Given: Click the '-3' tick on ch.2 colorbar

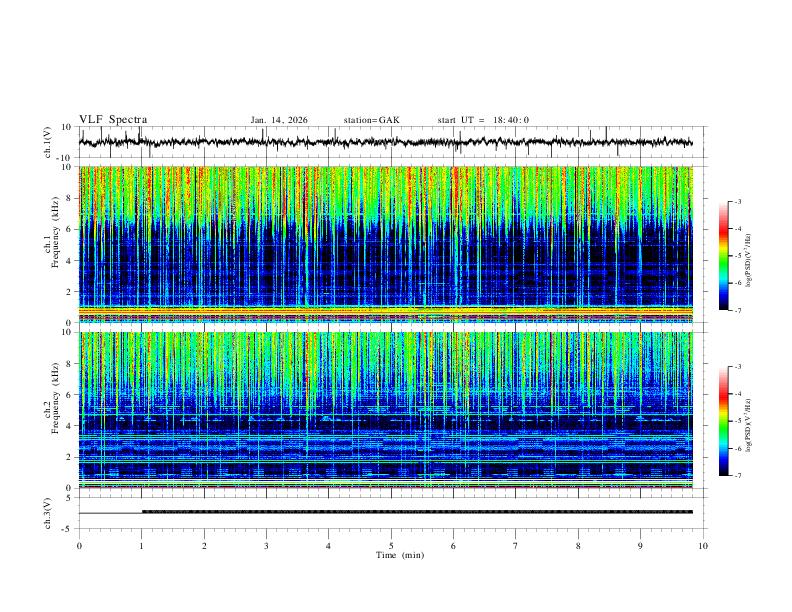Looking at the screenshot, I should coord(738,367).
